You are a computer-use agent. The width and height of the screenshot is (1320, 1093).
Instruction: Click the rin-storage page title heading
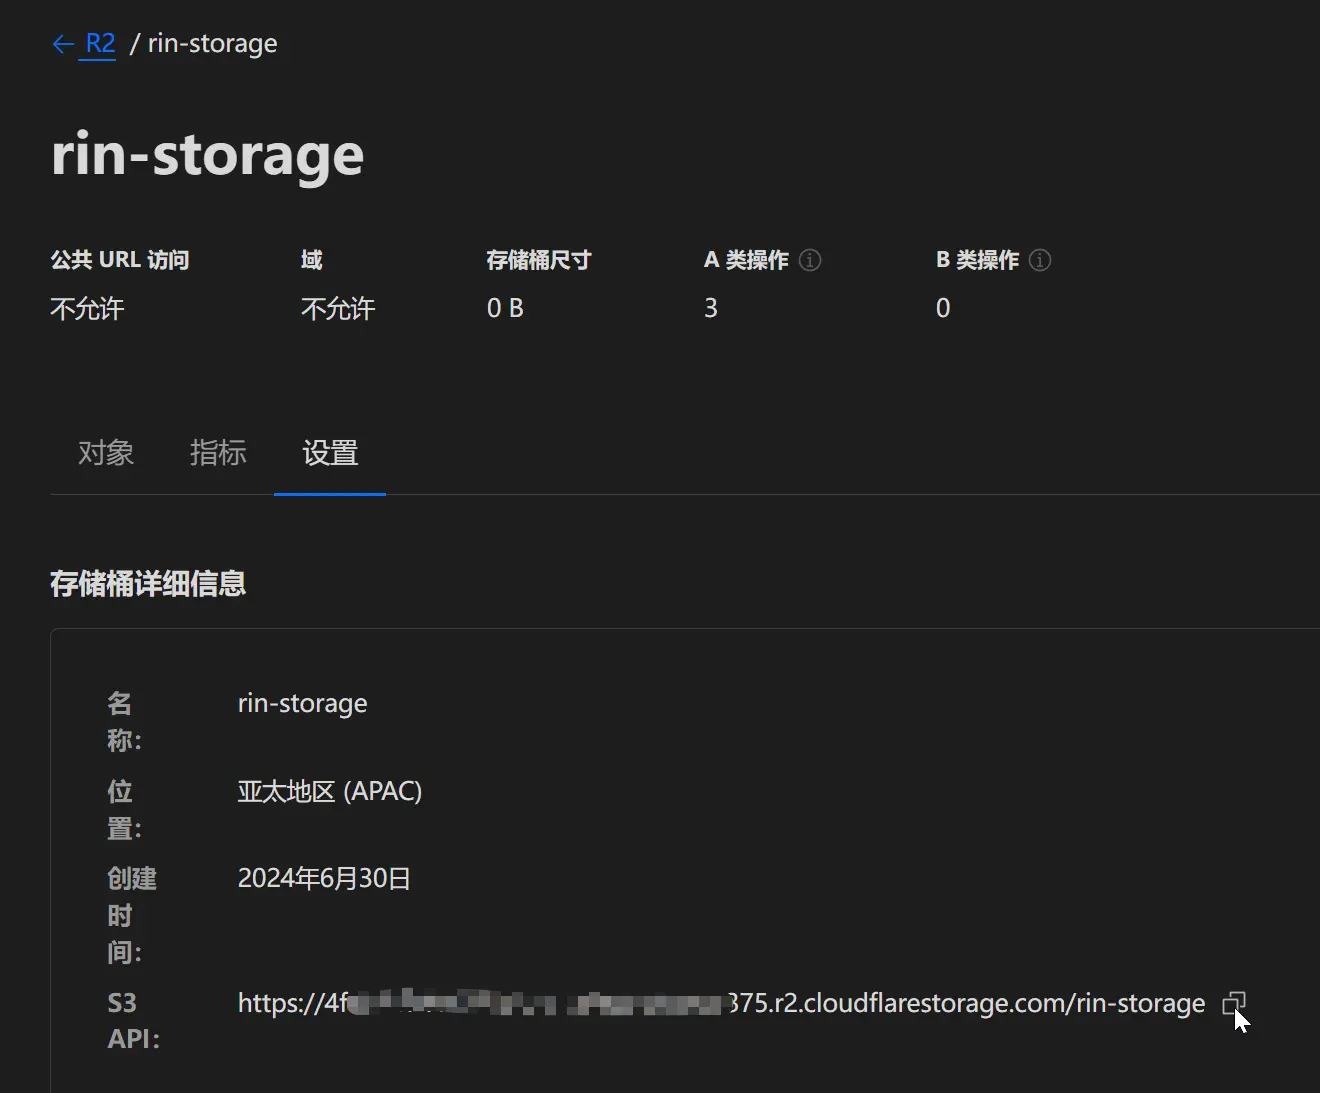pyautogui.click(x=207, y=155)
